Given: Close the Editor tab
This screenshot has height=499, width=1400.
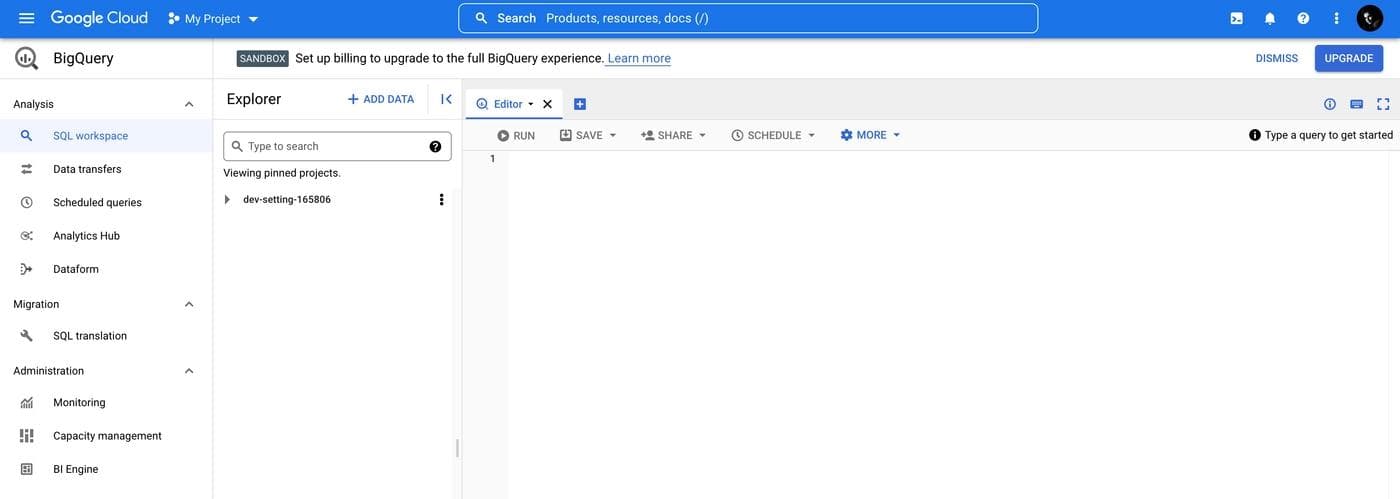Looking at the screenshot, I should point(547,104).
